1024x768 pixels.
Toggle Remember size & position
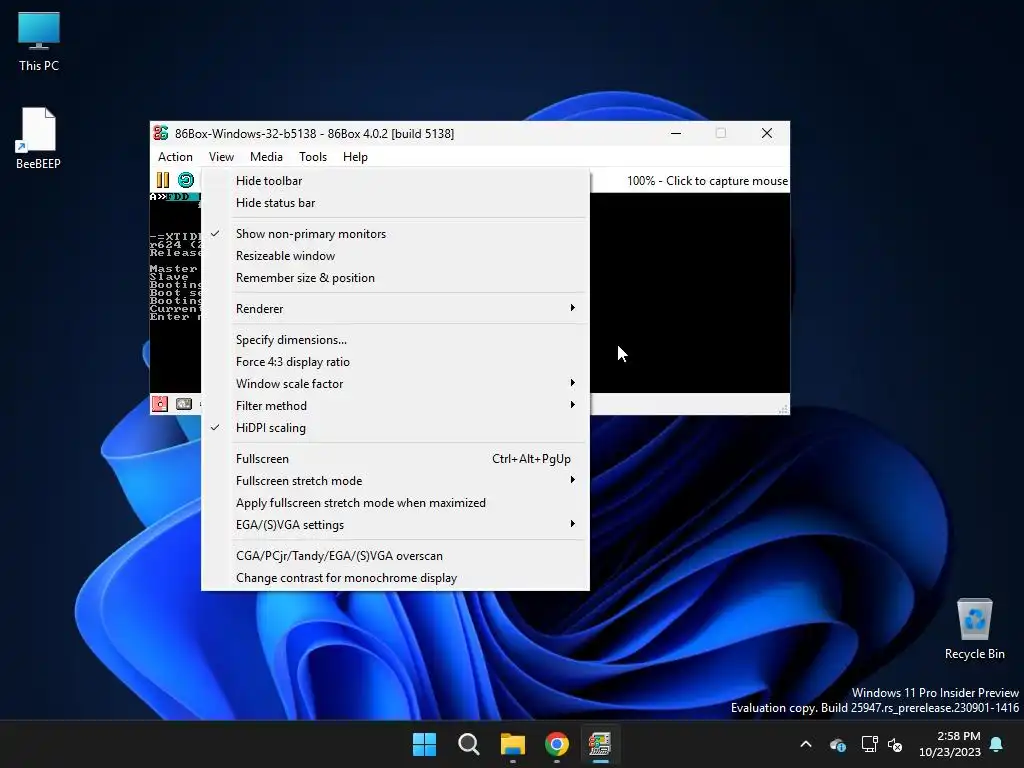click(395, 278)
